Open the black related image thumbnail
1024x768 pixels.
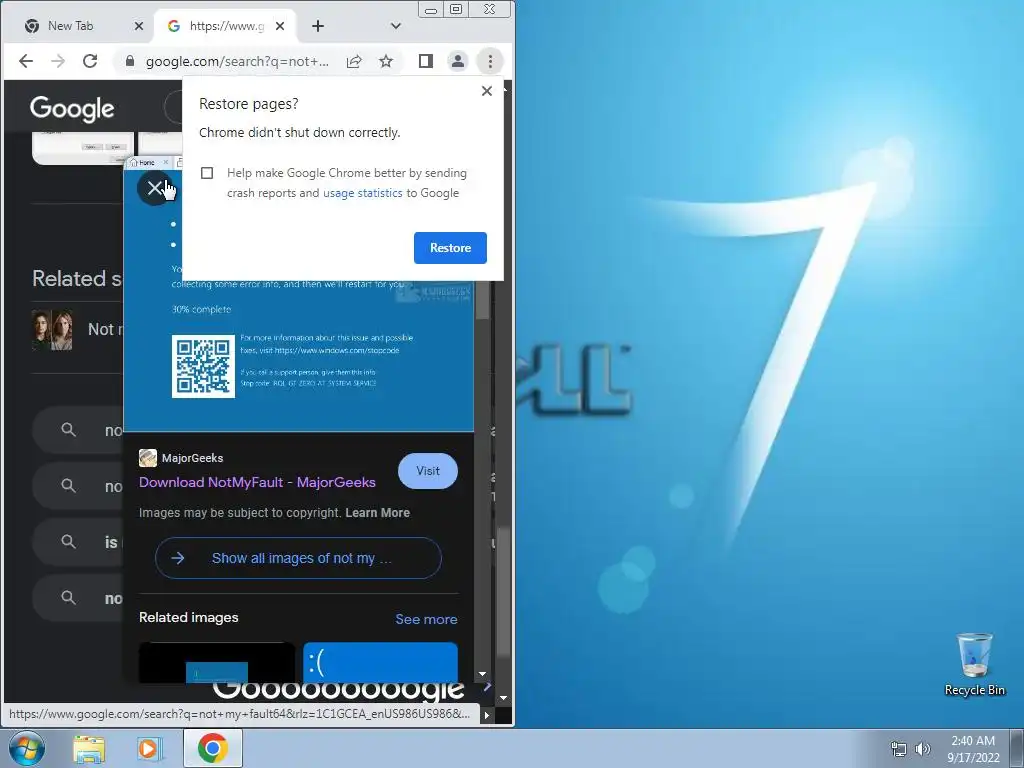pos(217,663)
